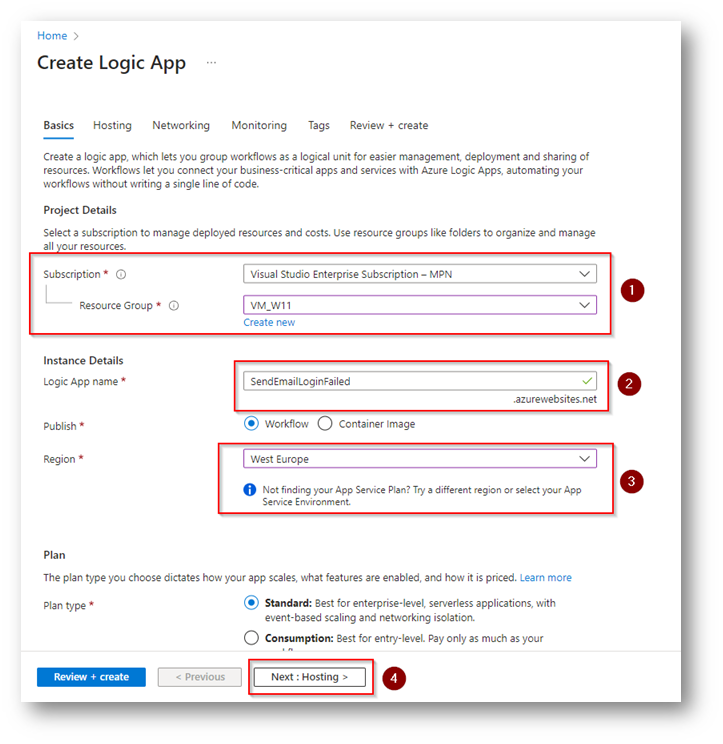Click the Resource Group info icon

[x=174, y=305]
